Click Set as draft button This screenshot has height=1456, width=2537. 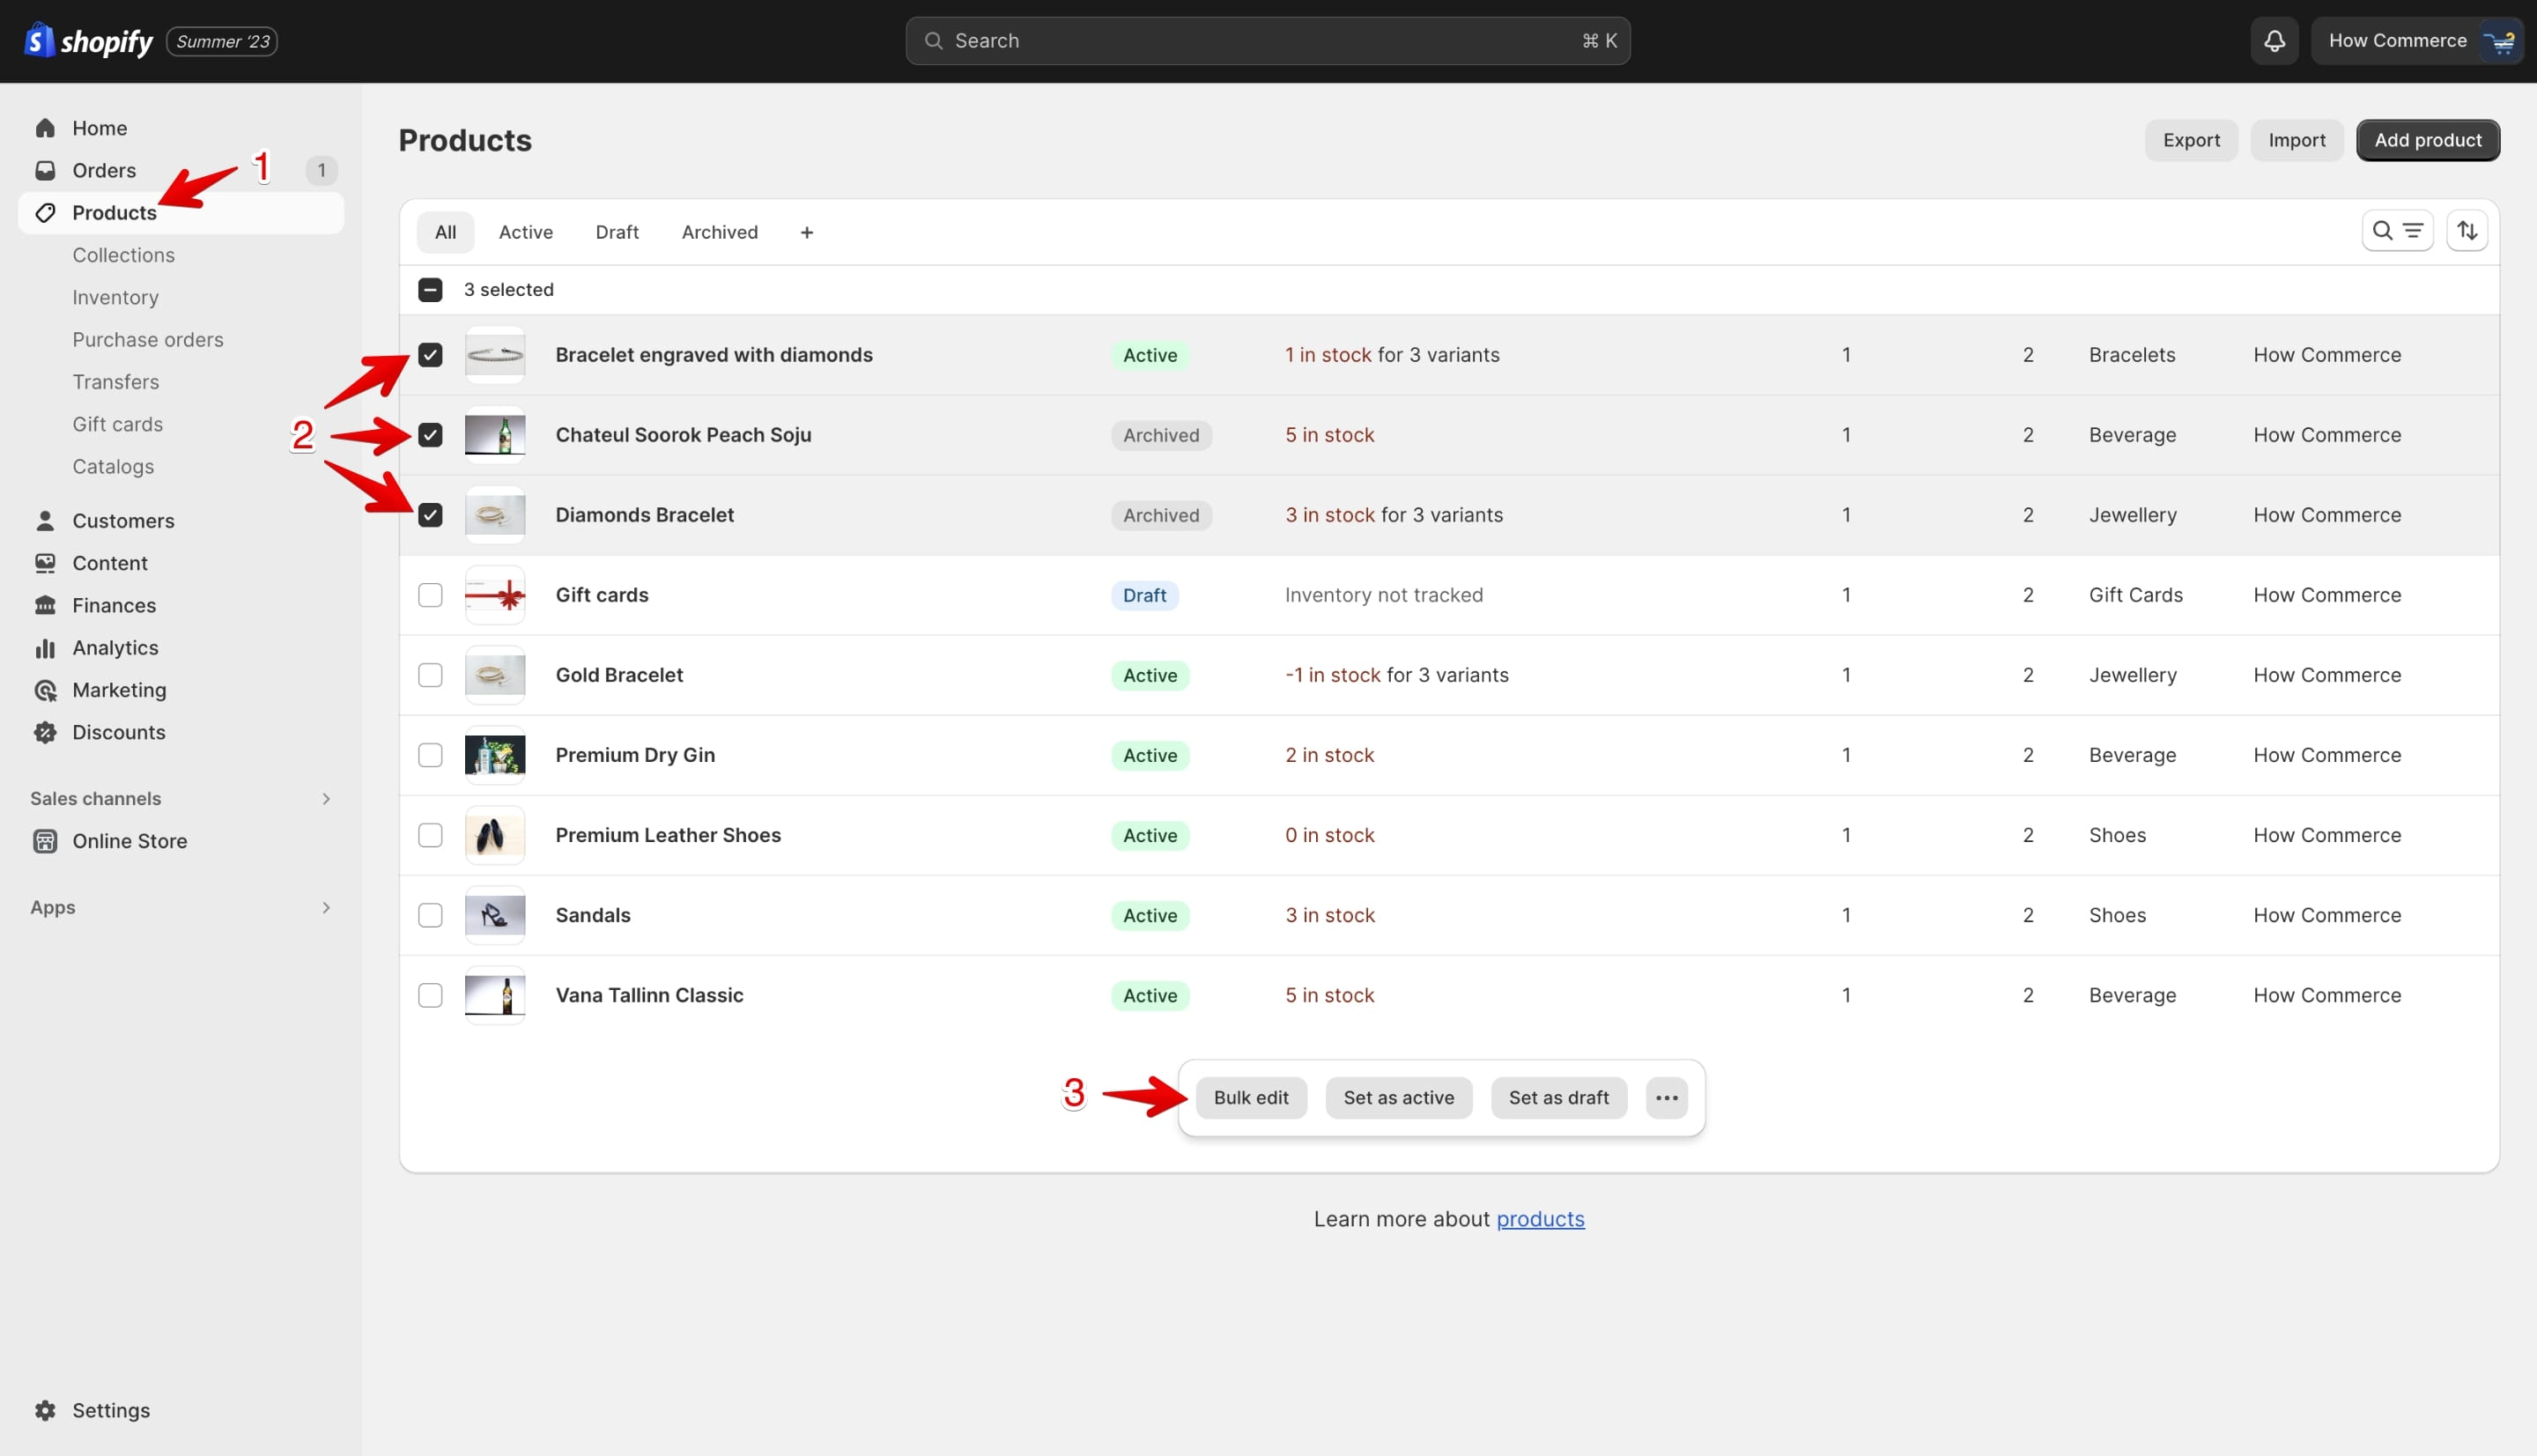[1559, 1098]
